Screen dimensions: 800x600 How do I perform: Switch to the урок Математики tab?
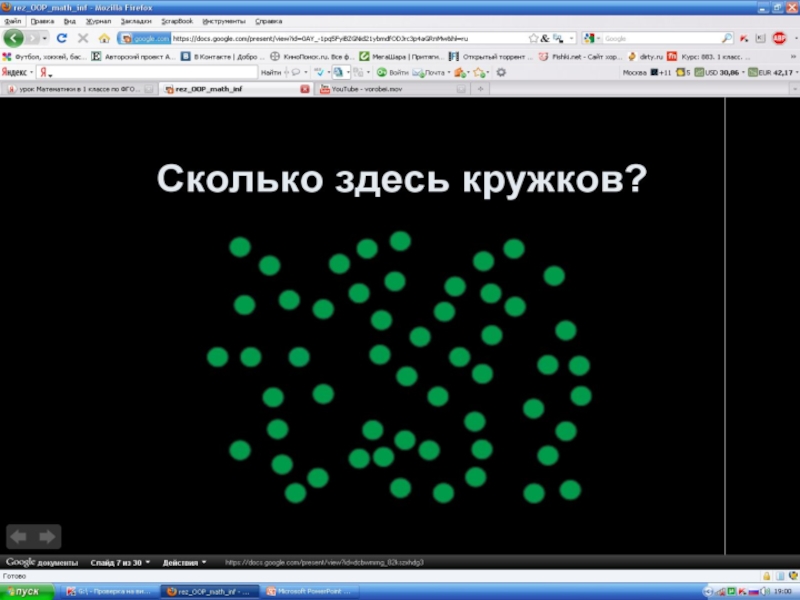[x=79, y=89]
